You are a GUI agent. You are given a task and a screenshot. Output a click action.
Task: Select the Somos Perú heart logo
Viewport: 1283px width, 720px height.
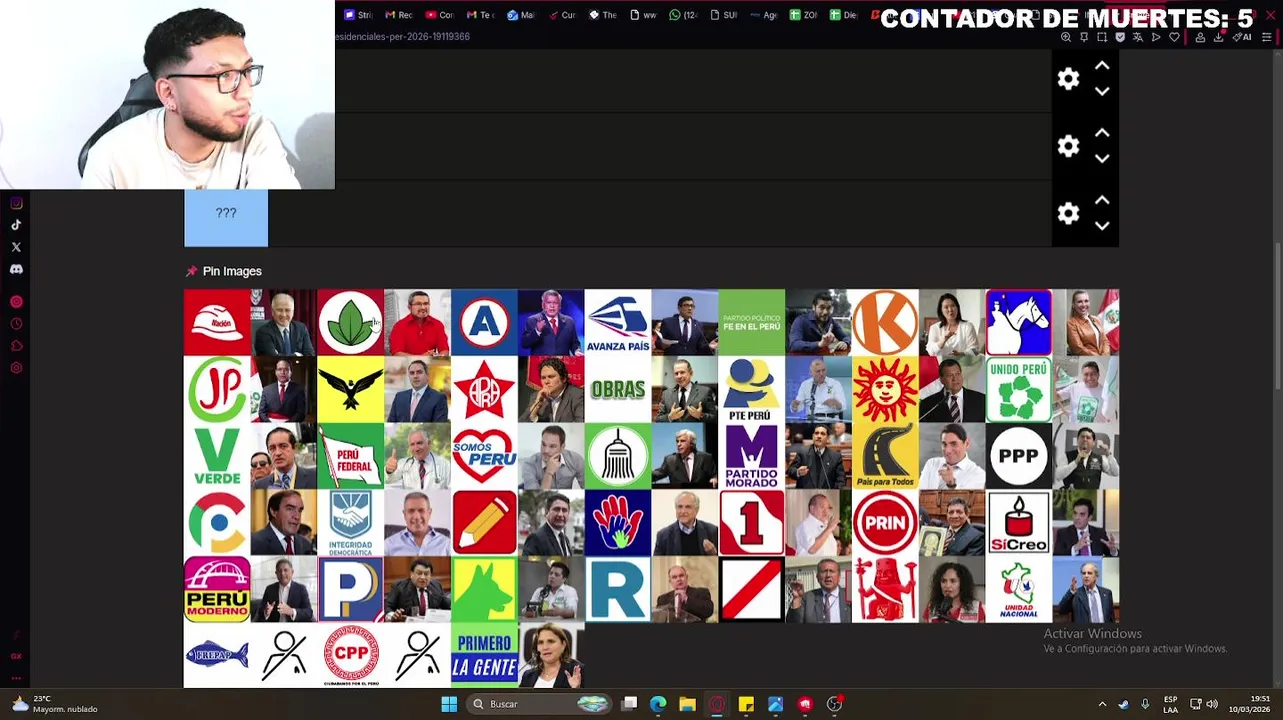click(484, 456)
